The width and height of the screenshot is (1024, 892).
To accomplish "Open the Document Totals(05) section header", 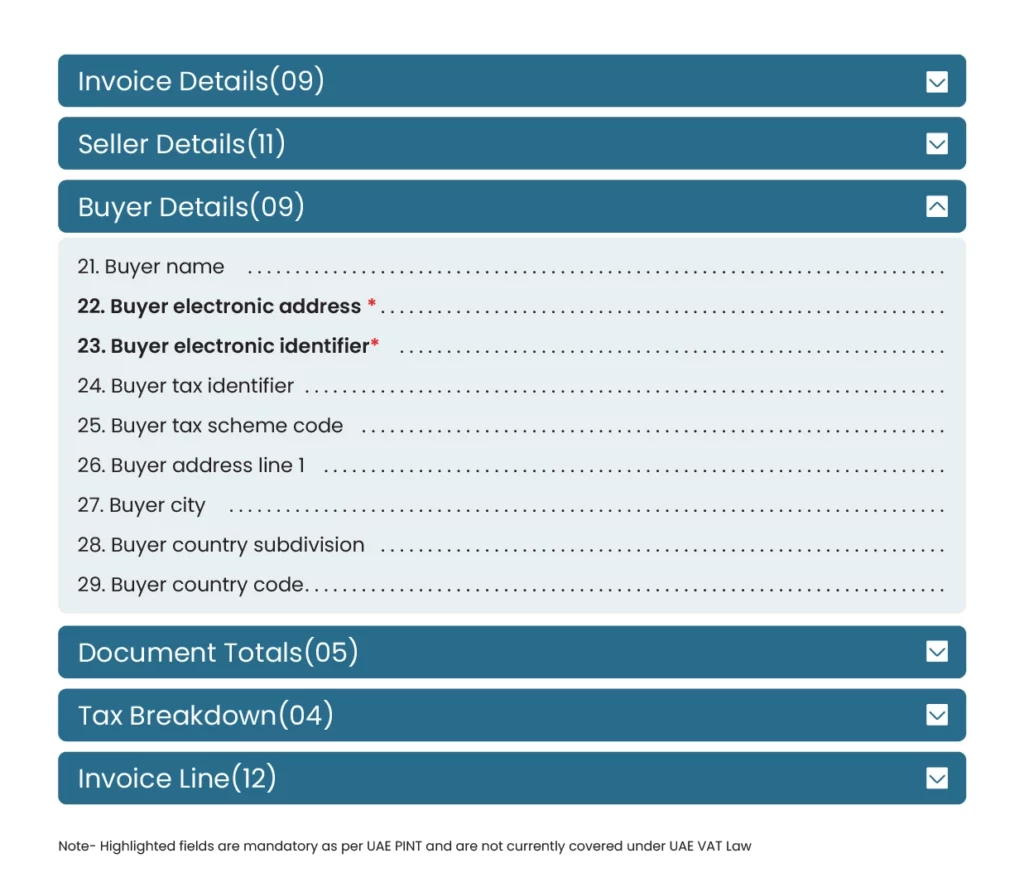I will [x=218, y=653].
